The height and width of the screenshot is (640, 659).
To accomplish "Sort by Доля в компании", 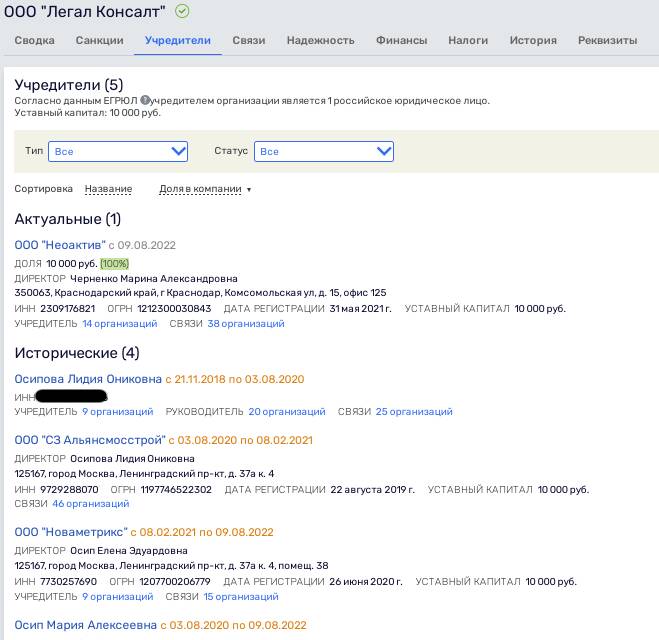I will 200,189.
